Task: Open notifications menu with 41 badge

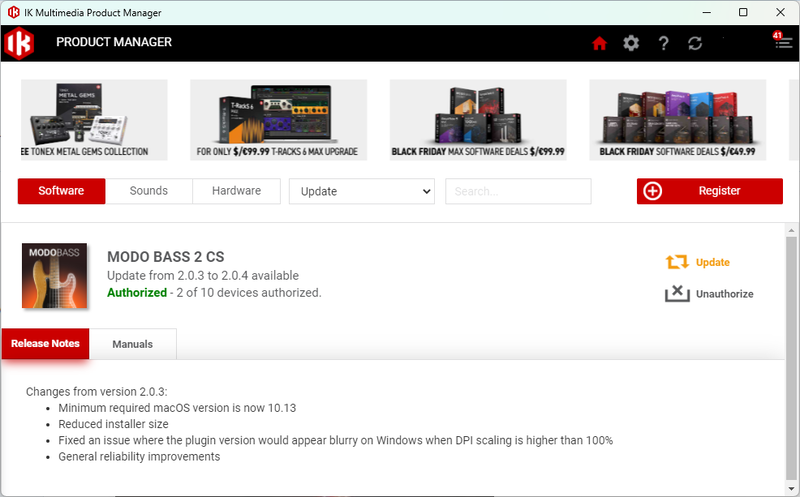Action: (x=783, y=41)
